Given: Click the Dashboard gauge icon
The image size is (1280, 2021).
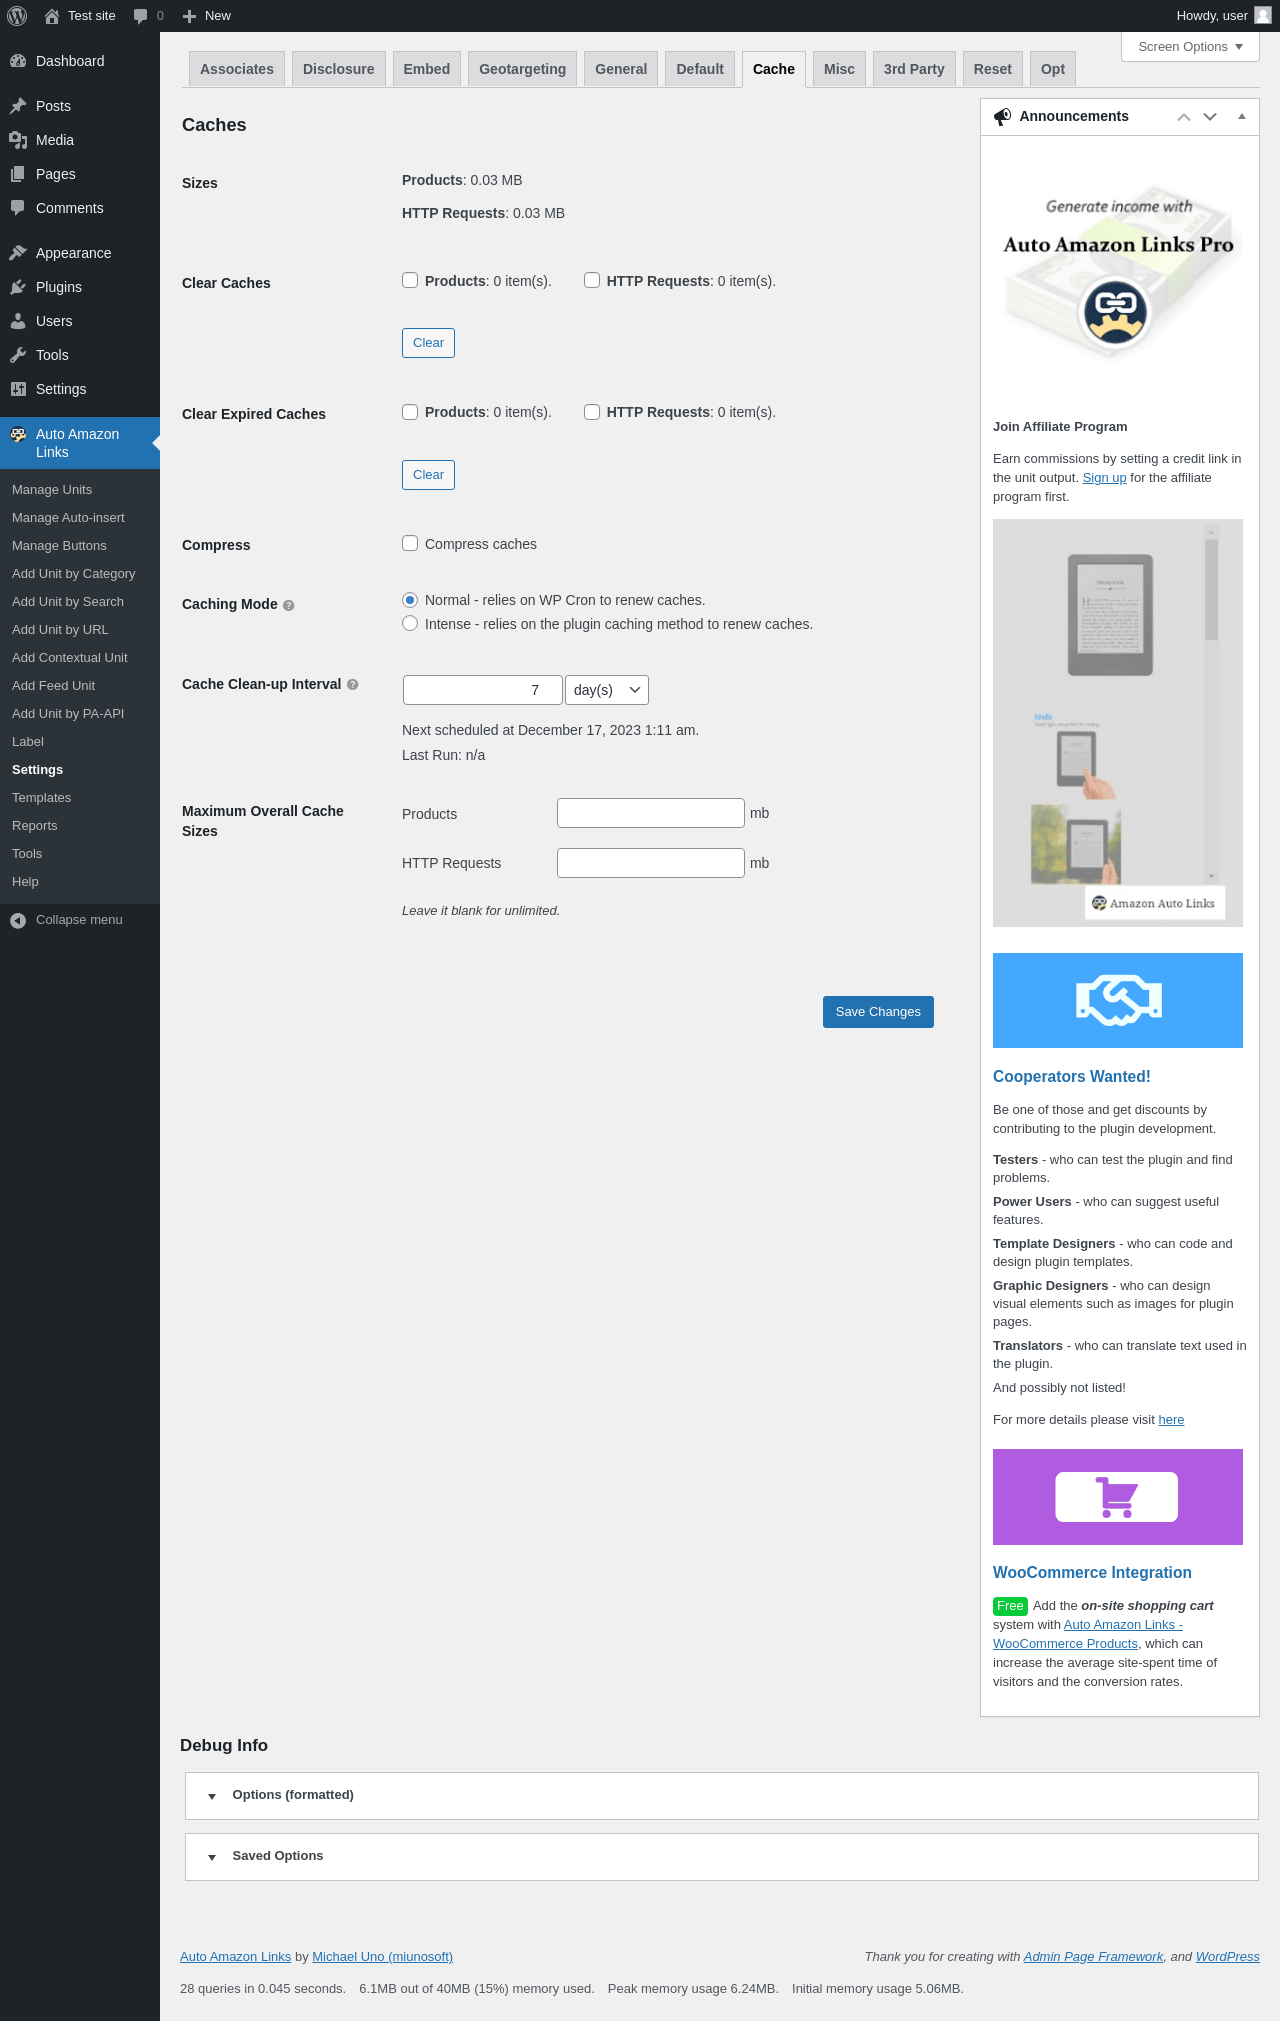Looking at the screenshot, I should click(18, 61).
